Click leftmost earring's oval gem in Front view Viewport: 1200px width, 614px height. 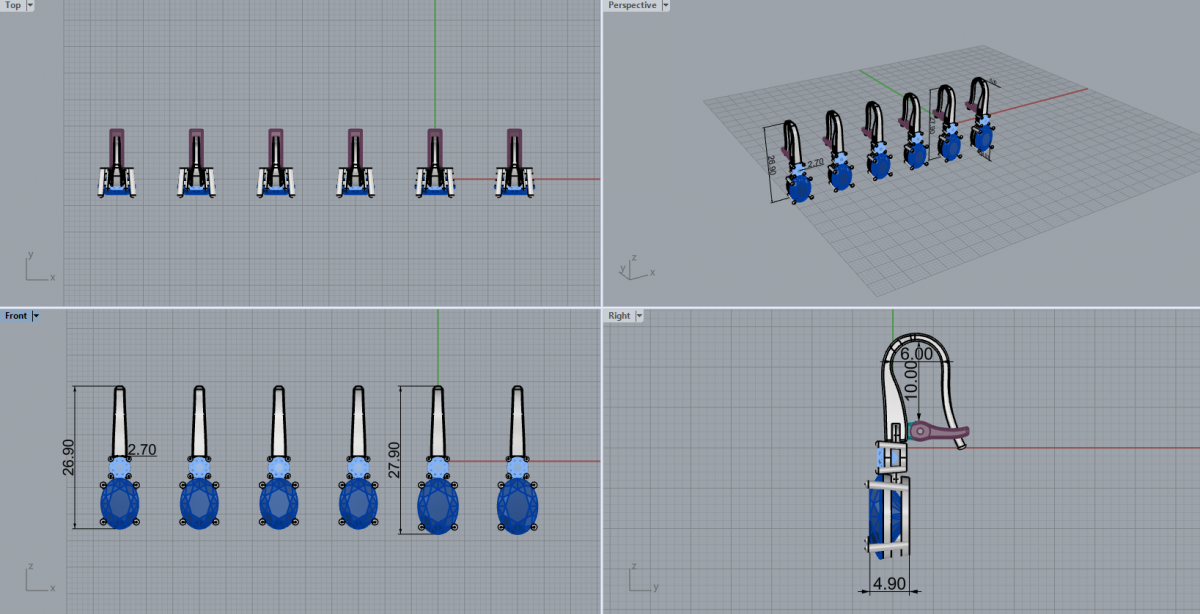click(119, 503)
